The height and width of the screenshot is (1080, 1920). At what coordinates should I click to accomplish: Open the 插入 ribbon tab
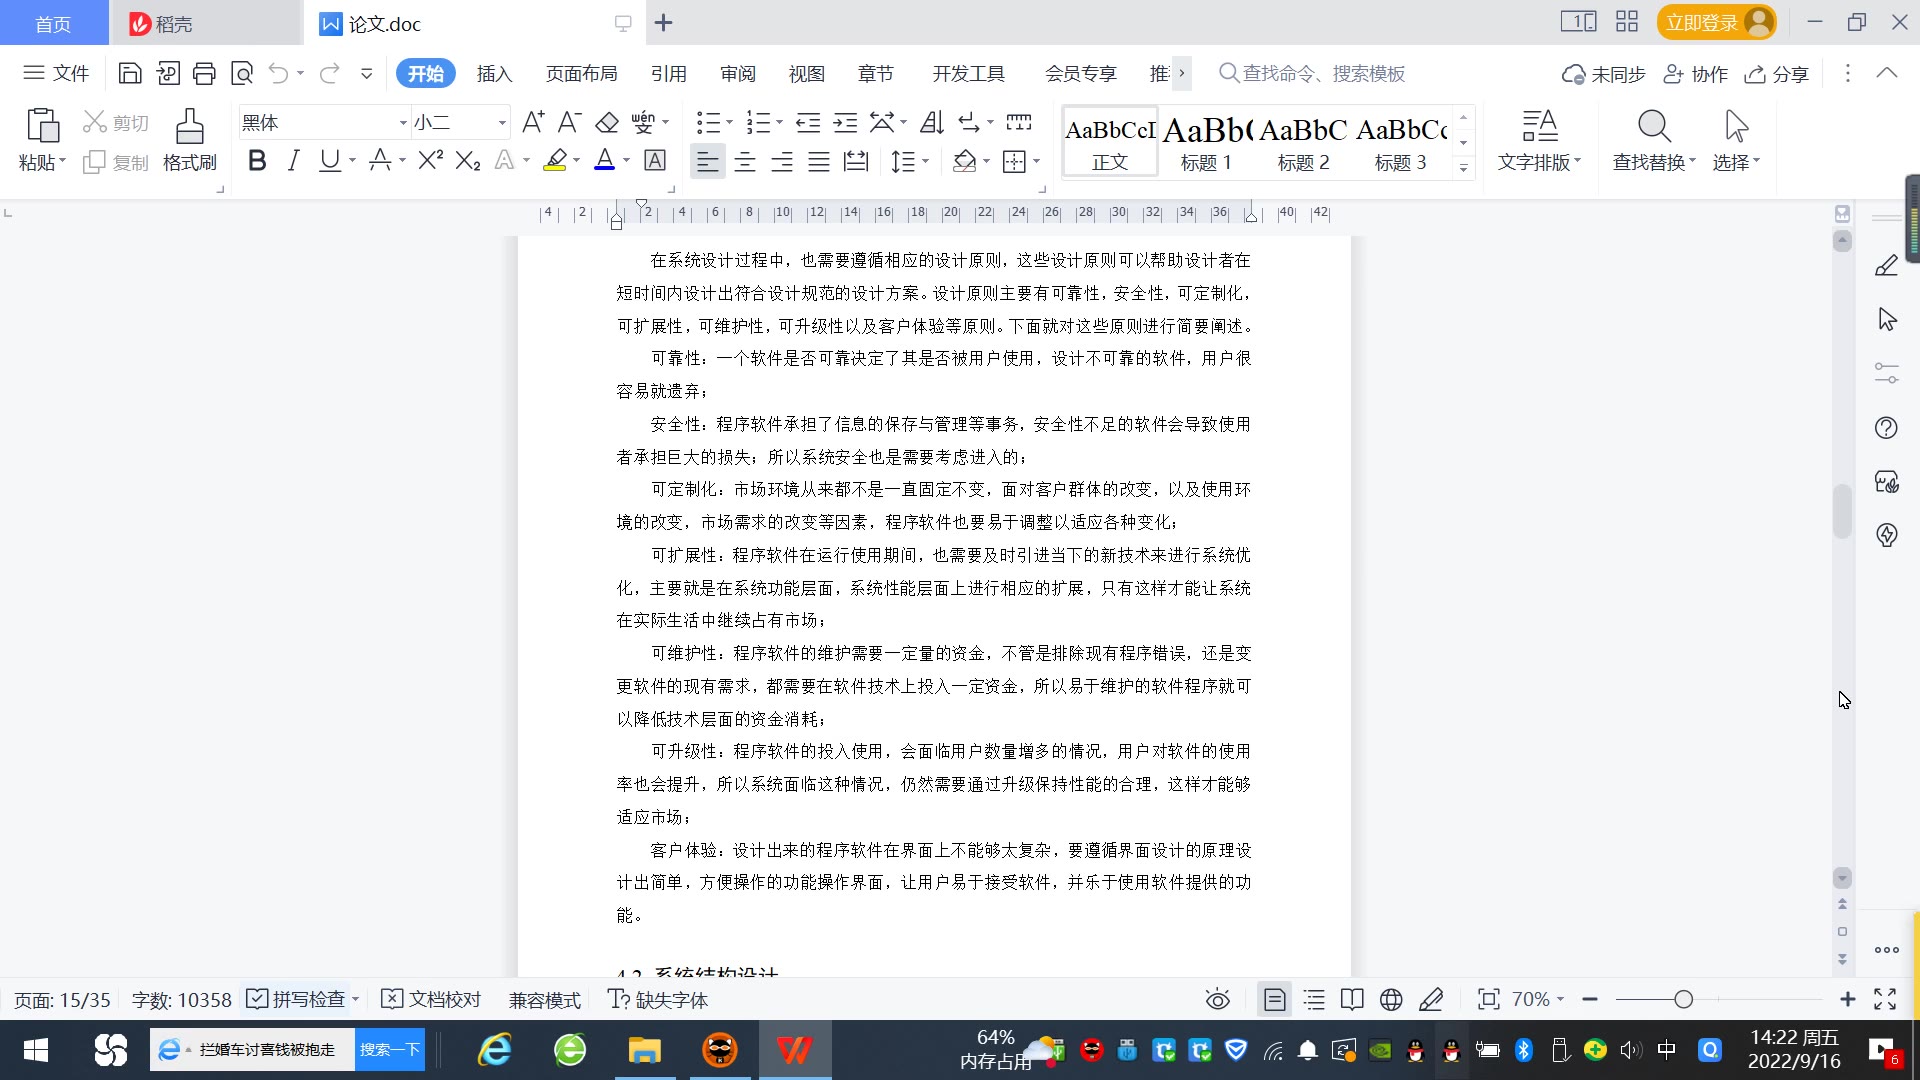(494, 74)
